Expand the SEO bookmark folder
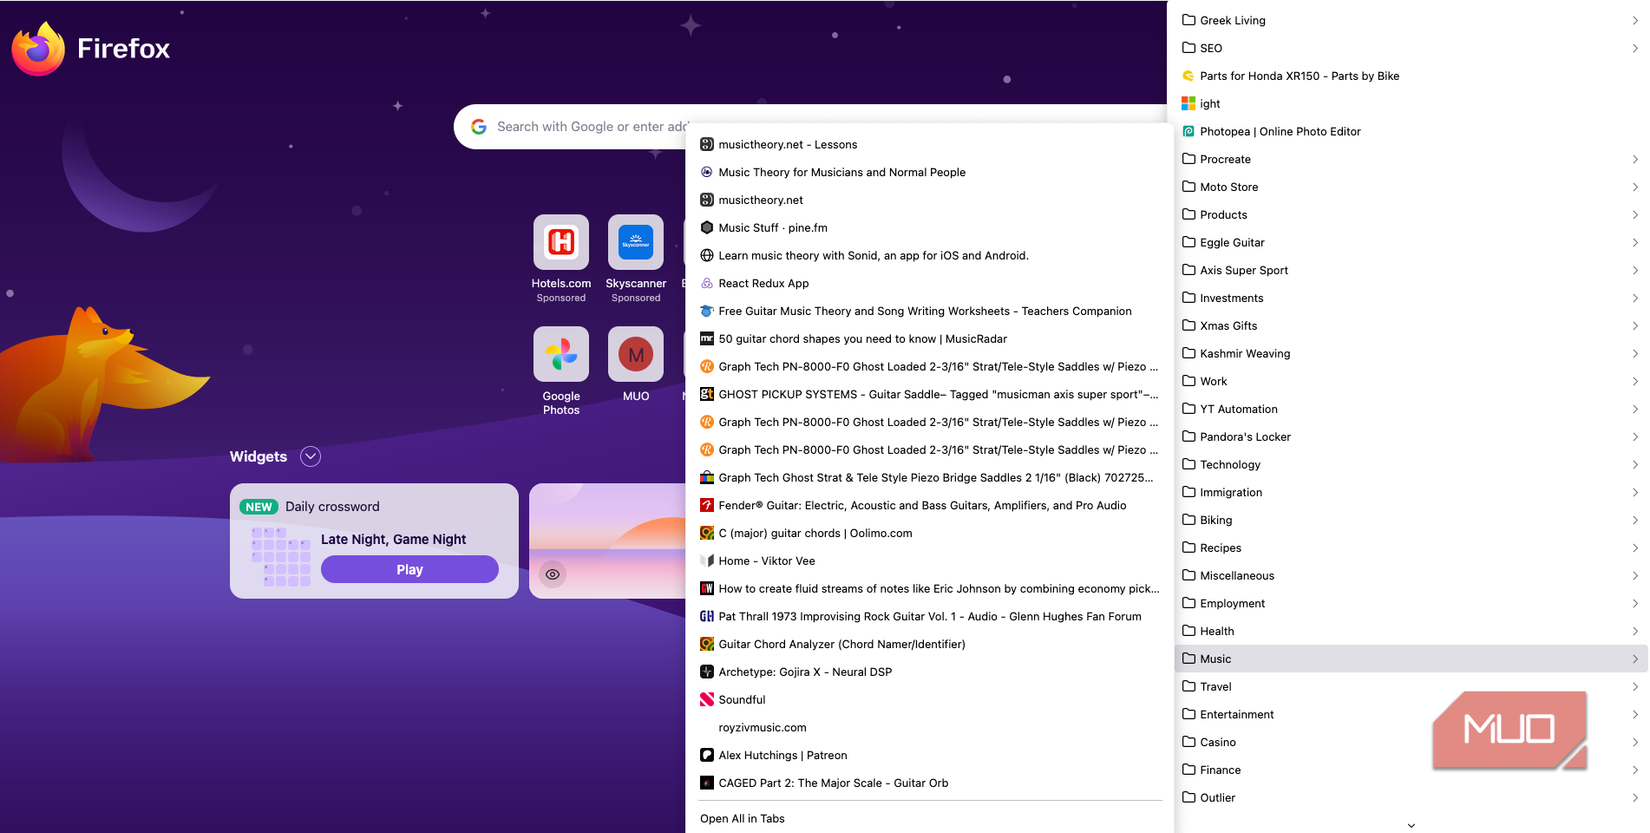 [x=1411, y=48]
